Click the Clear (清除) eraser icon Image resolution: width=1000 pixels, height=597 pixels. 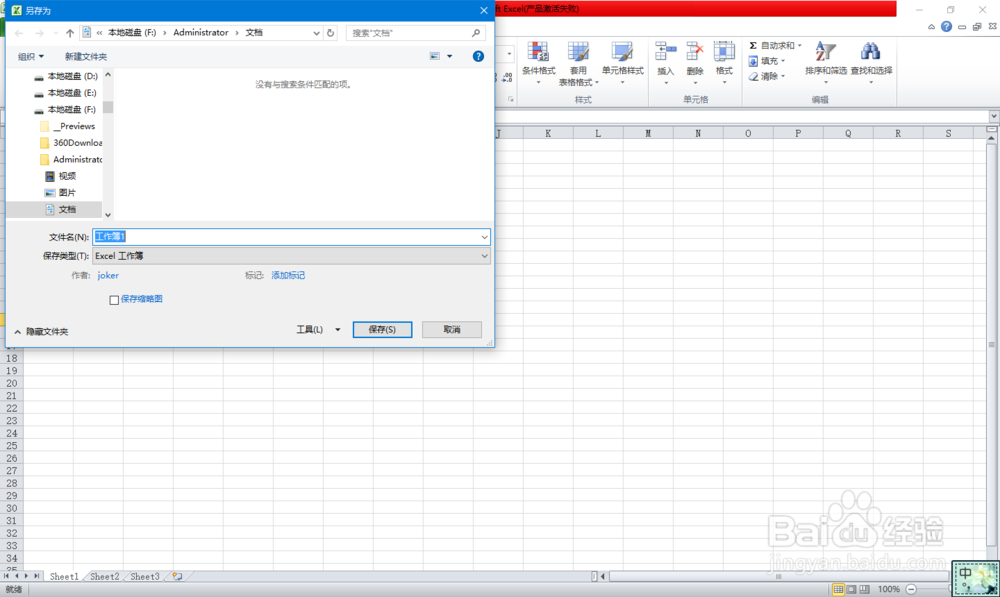tap(753, 77)
